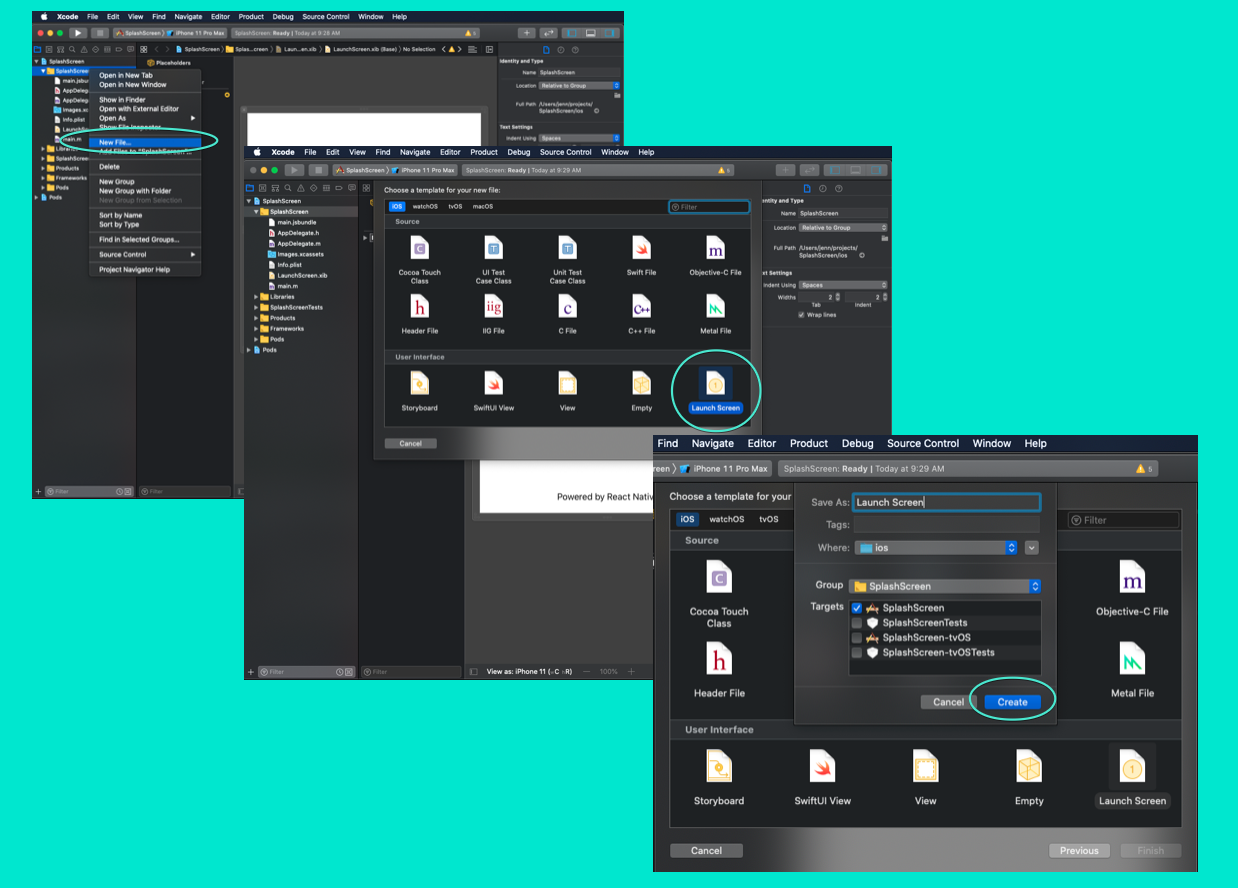
Task: Select Swift File template in middle window
Action: (641, 255)
